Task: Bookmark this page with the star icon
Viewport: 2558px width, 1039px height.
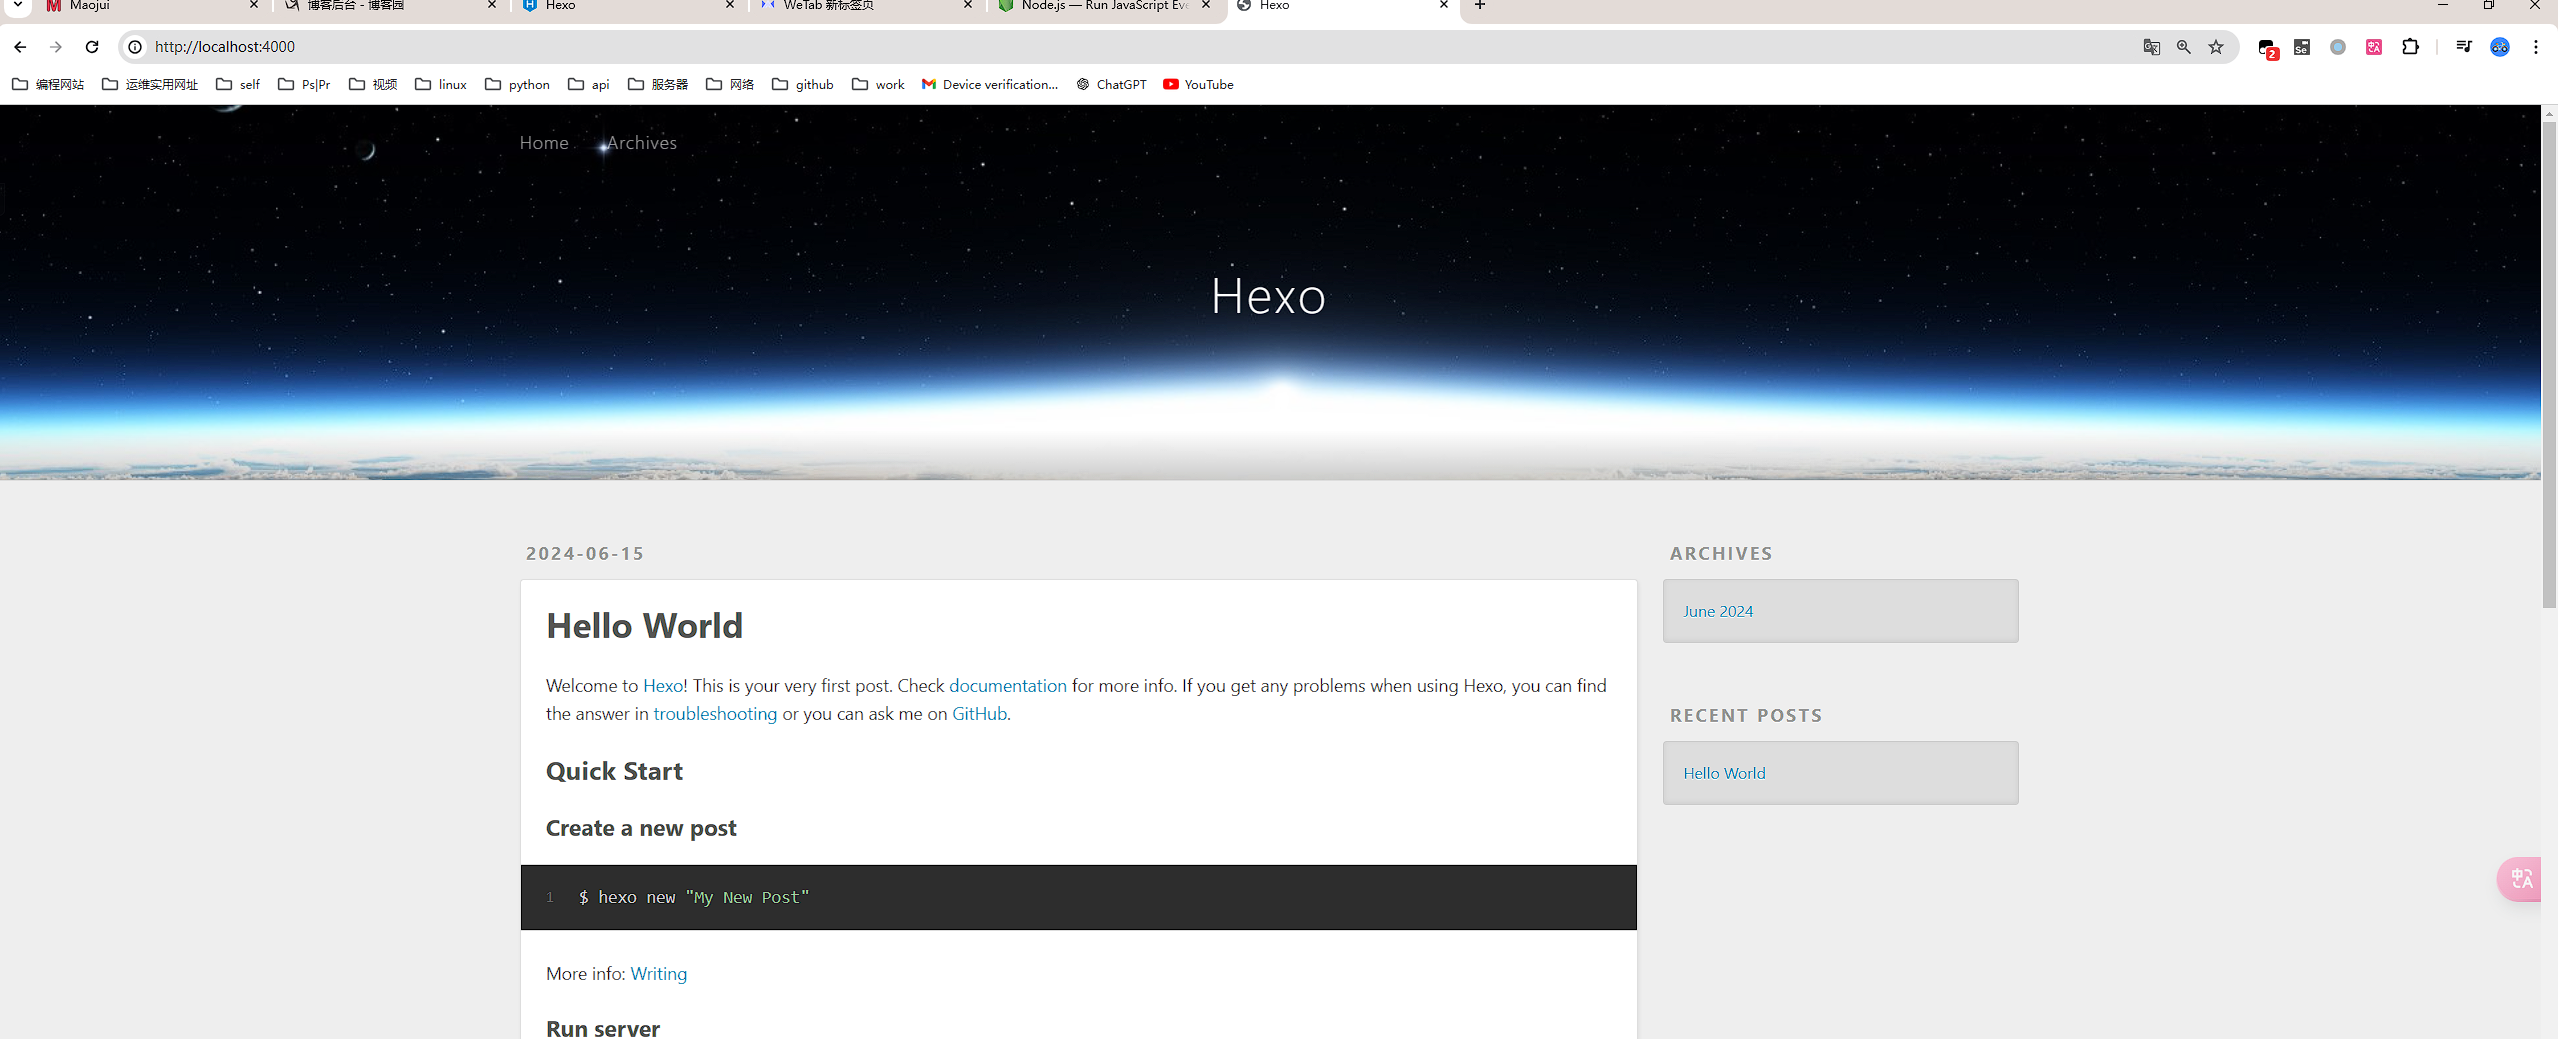Action: click(x=2216, y=47)
